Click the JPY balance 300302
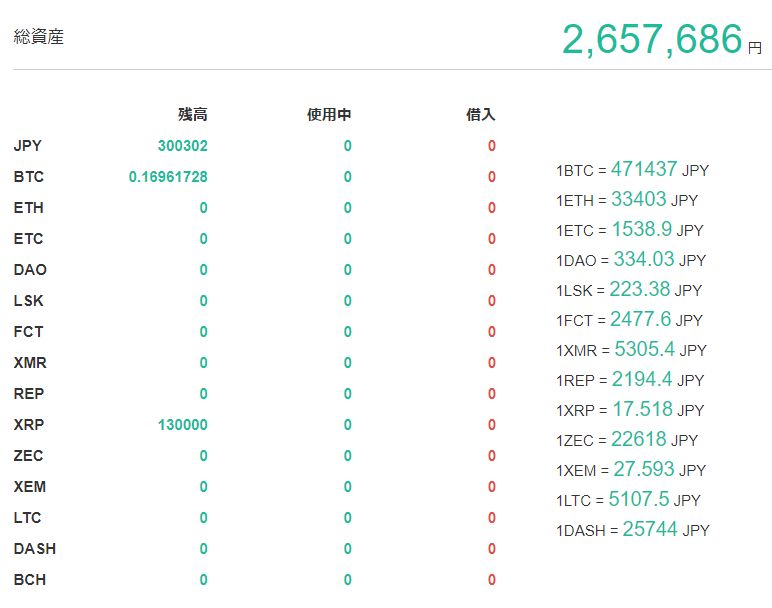 (182, 146)
